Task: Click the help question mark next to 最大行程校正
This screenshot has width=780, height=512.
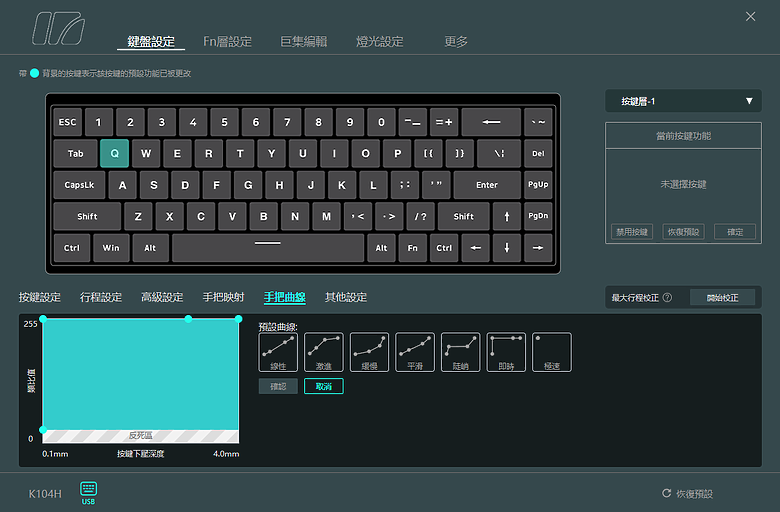Action: click(668, 297)
